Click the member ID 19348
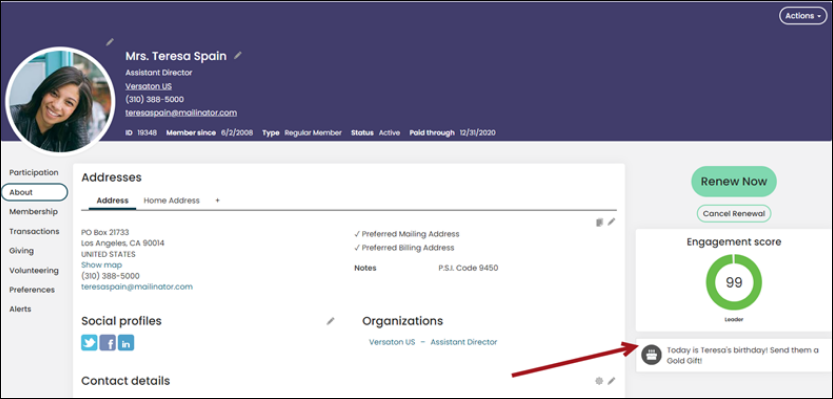The image size is (833, 399). 147,133
